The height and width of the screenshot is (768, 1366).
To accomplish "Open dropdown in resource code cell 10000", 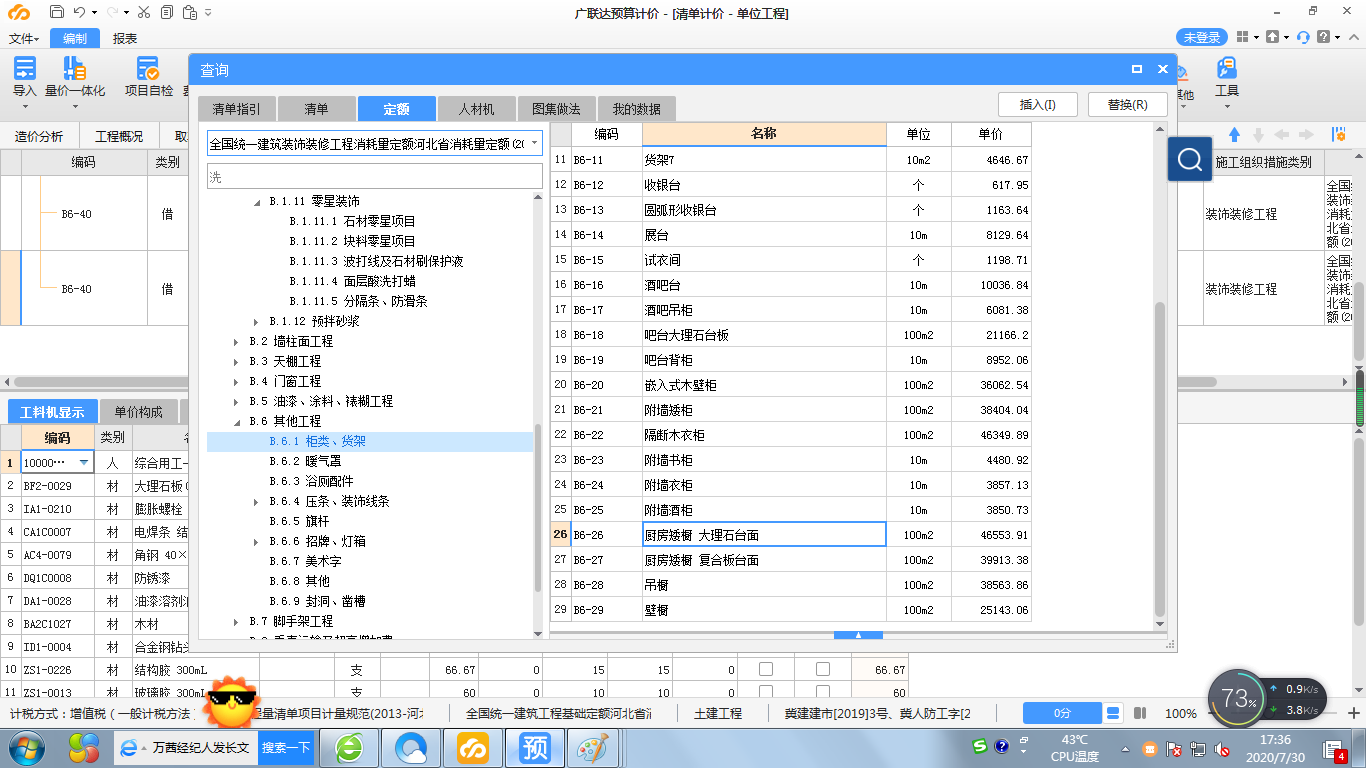I will pyautogui.click(x=83, y=462).
